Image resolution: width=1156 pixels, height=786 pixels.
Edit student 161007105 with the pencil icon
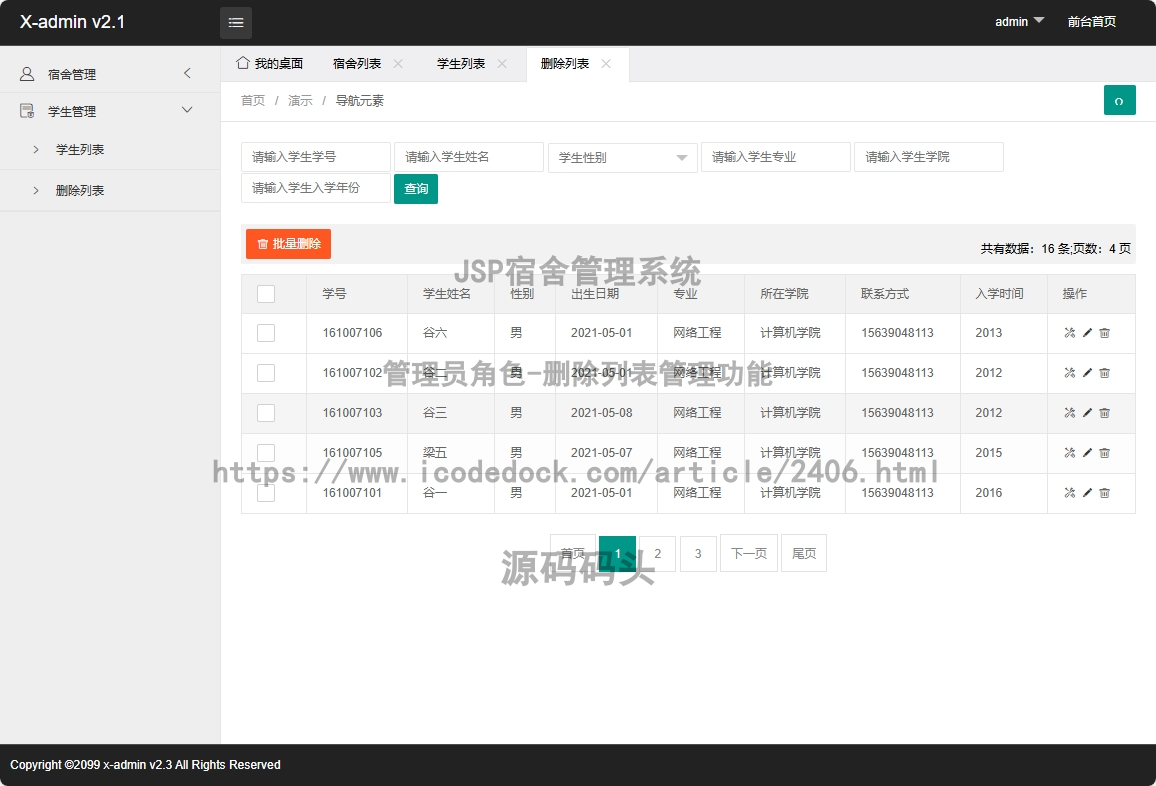[1087, 452]
